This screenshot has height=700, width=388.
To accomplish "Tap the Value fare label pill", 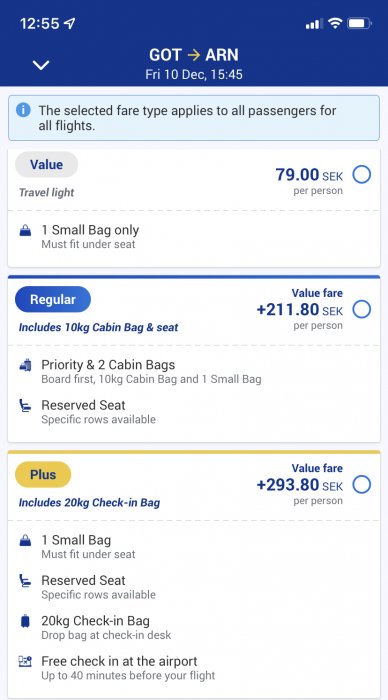I will coord(46,164).
